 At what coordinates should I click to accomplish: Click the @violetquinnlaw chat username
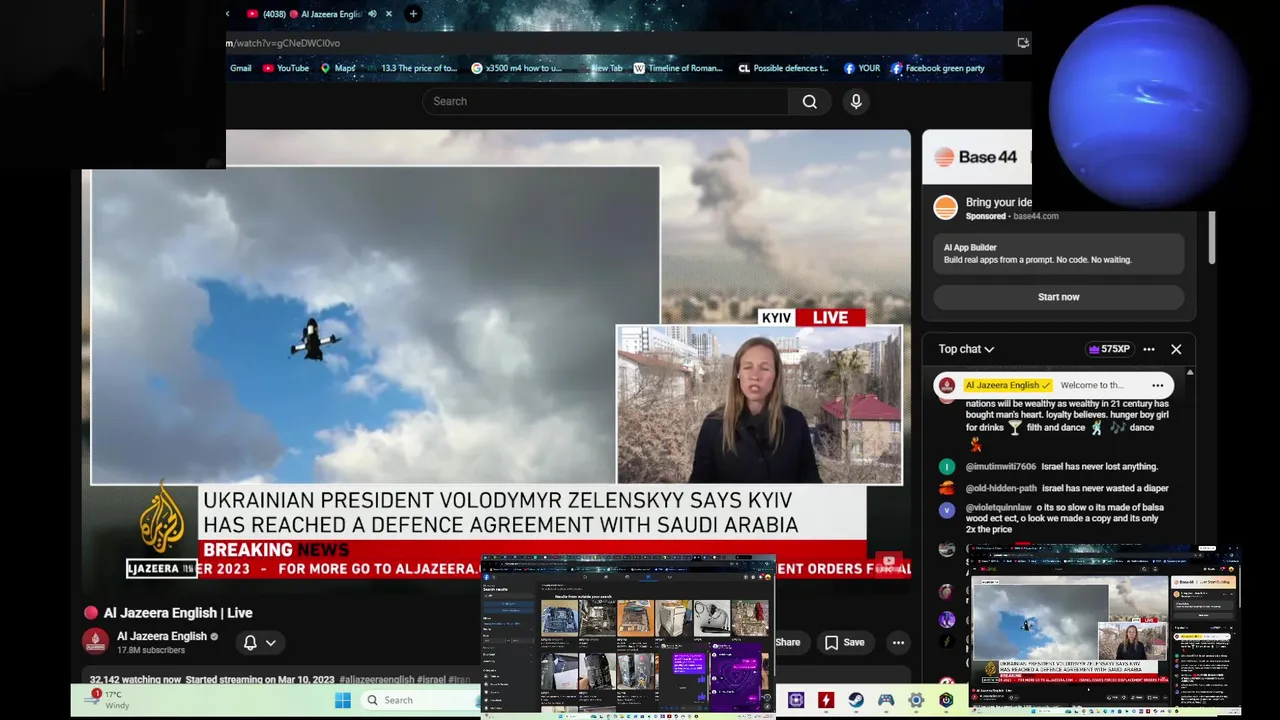click(998, 508)
